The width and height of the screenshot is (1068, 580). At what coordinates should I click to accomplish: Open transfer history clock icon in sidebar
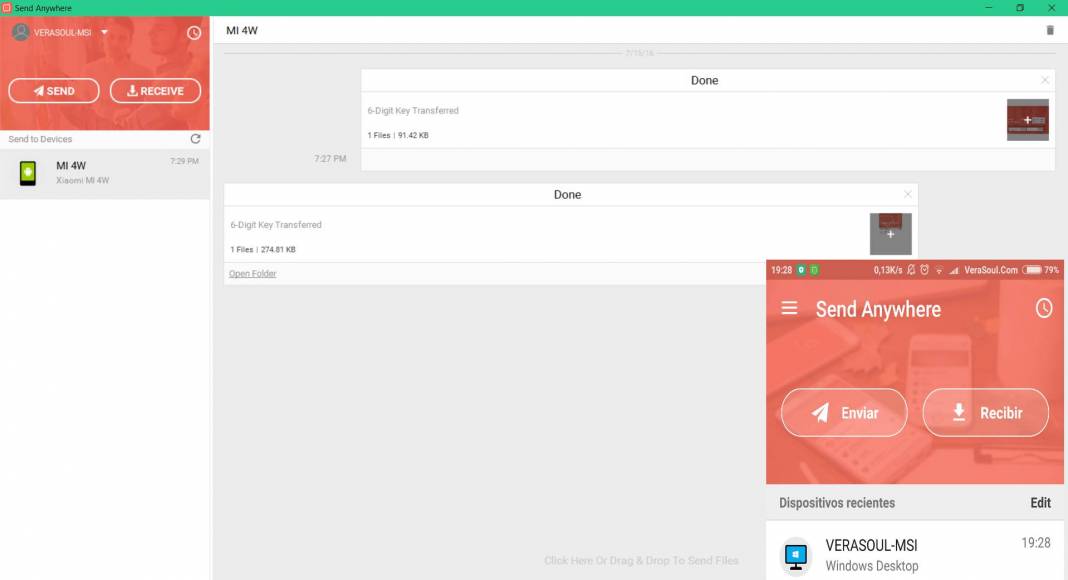pyautogui.click(x=194, y=33)
